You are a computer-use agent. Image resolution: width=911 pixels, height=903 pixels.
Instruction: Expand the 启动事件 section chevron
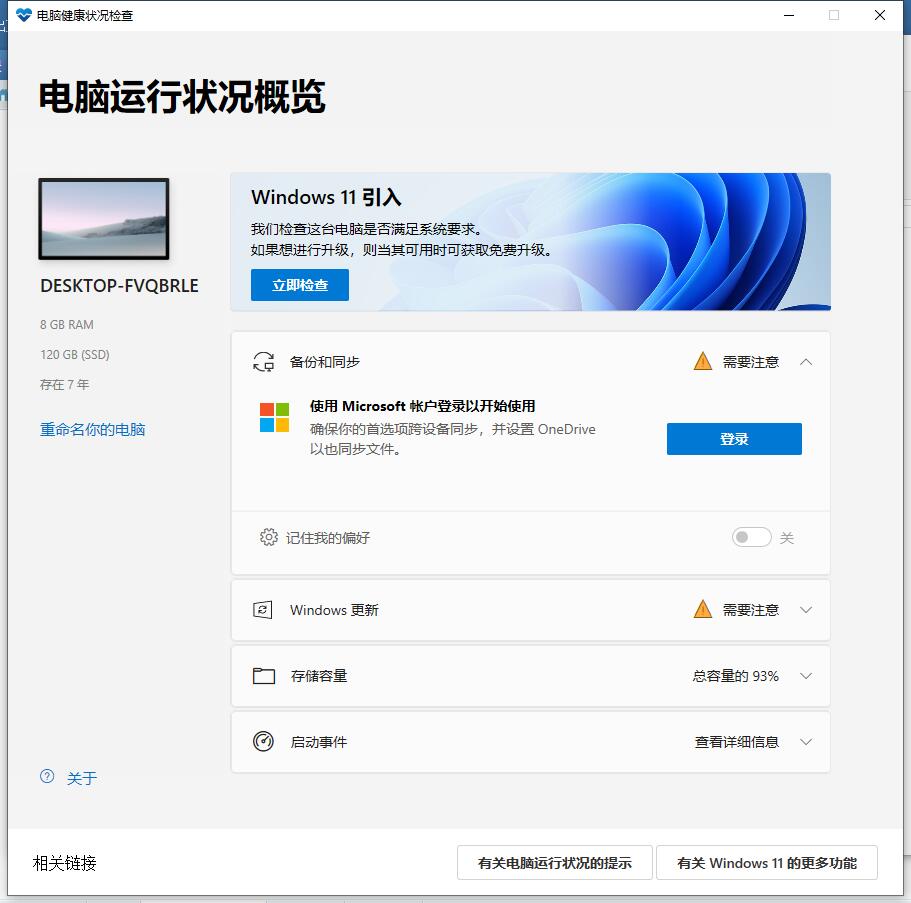click(806, 742)
